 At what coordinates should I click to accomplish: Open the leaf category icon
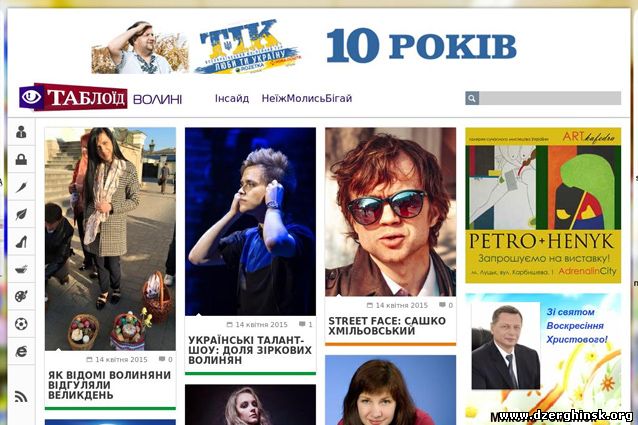tap(21, 214)
